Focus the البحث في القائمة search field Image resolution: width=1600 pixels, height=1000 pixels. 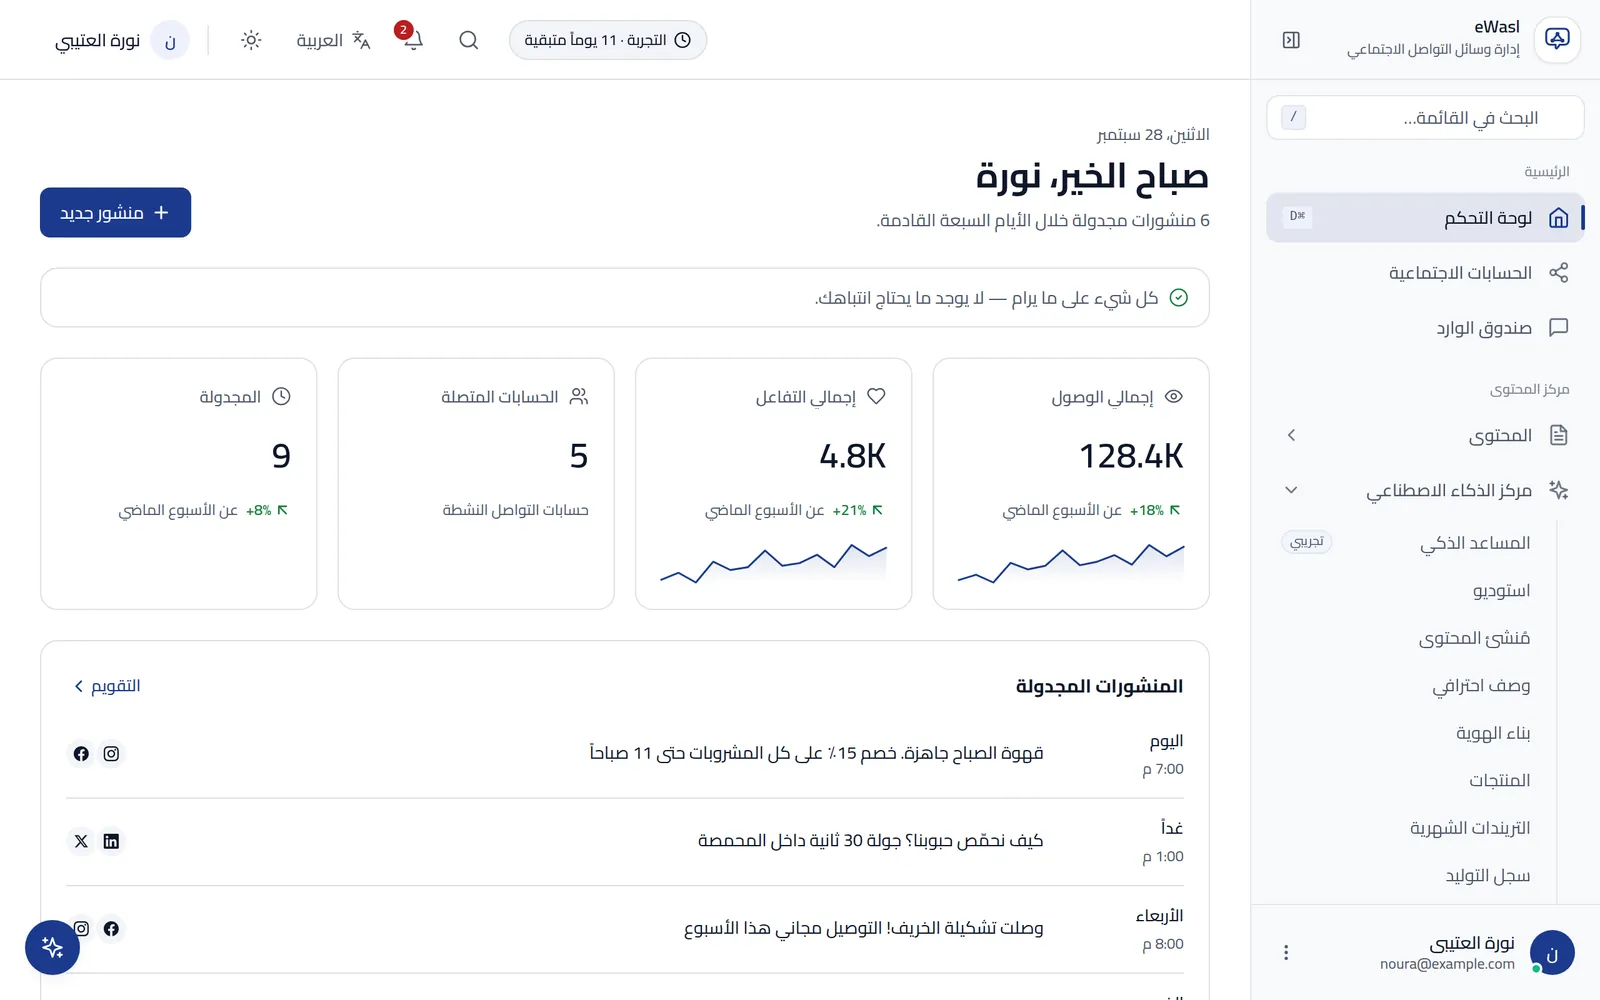(1425, 118)
